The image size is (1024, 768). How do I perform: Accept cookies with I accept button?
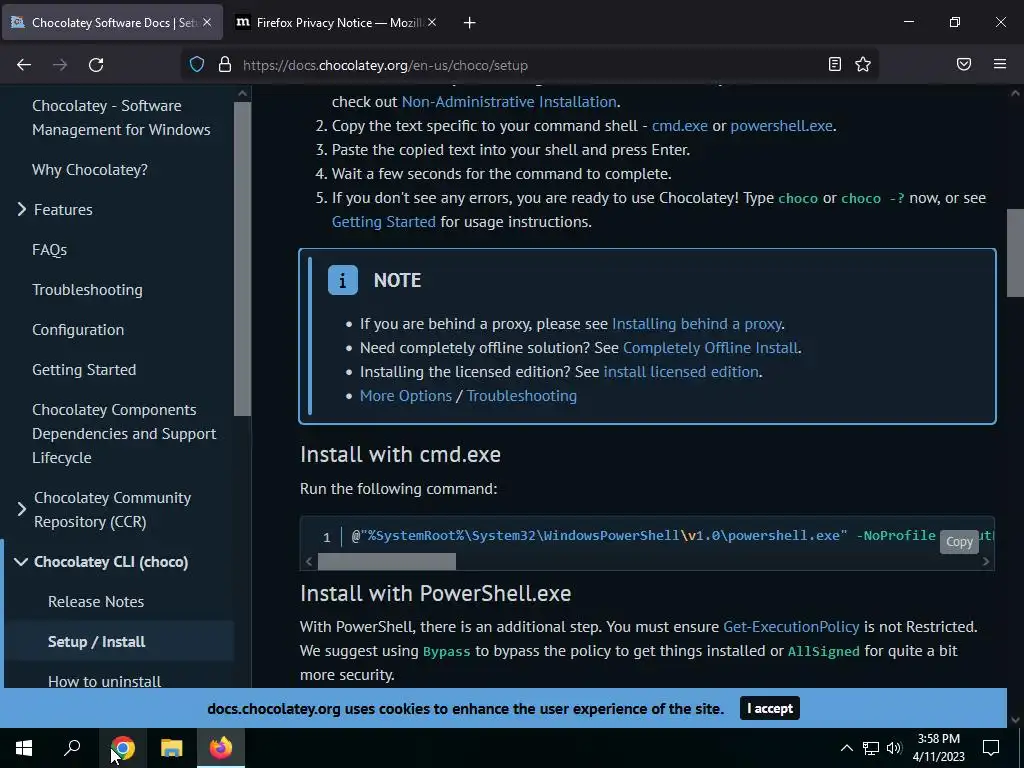coord(769,709)
